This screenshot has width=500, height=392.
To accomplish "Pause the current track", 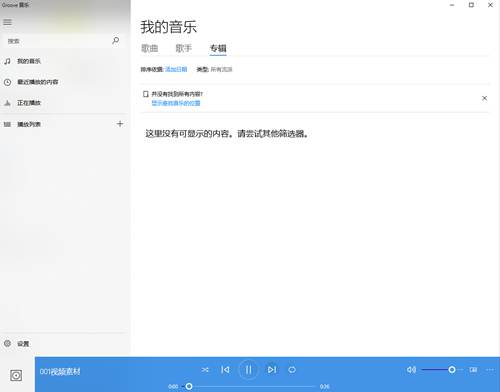I will click(x=248, y=370).
